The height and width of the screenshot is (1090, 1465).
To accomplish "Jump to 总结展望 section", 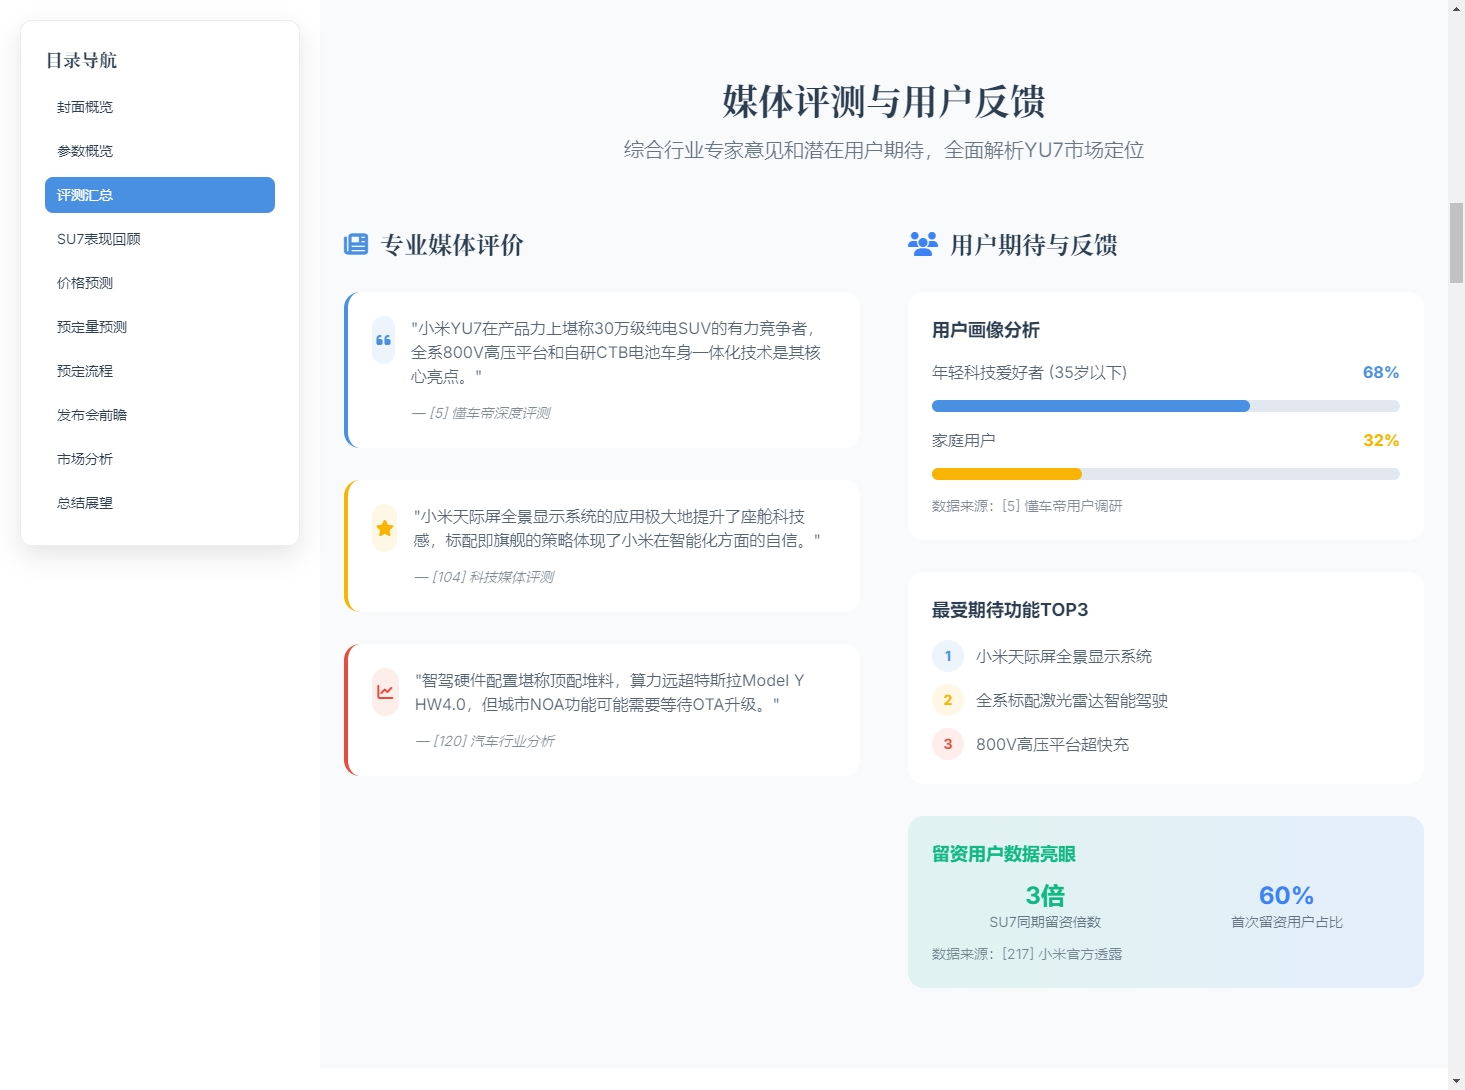I will click(x=160, y=503).
